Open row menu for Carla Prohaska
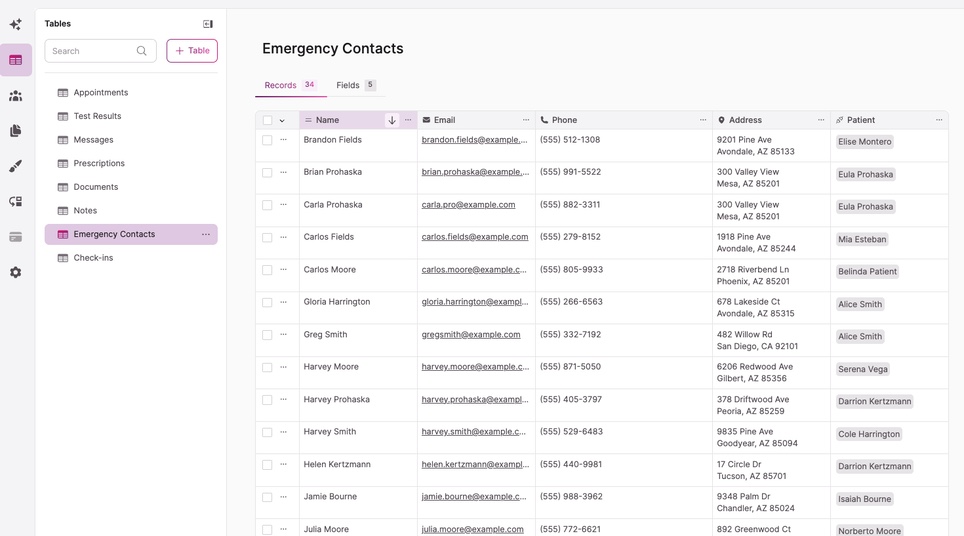Screen dimensions: 964x536 (283, 204)
